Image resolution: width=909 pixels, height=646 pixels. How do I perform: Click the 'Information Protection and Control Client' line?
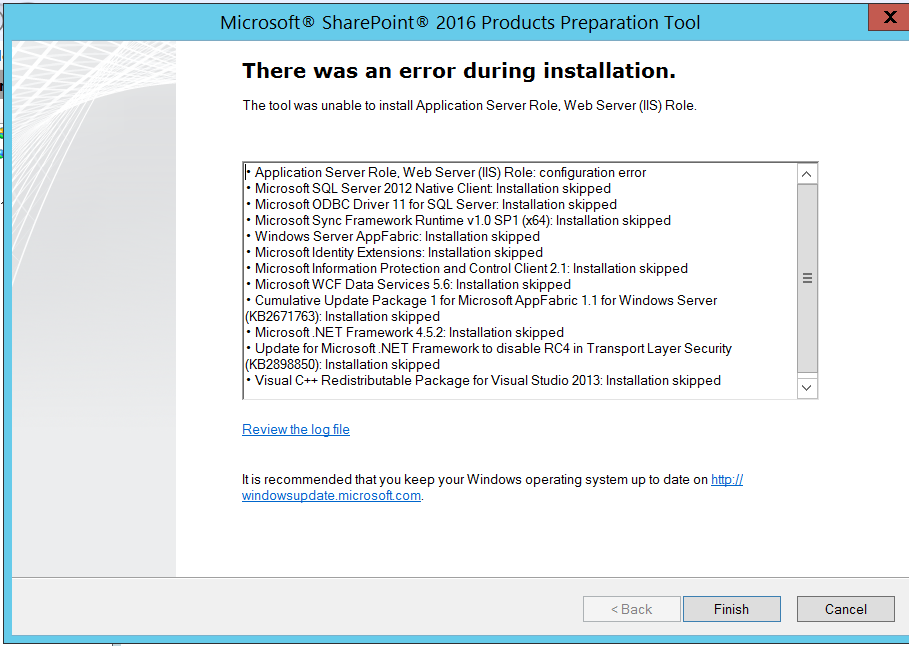[x=467, y=268]
